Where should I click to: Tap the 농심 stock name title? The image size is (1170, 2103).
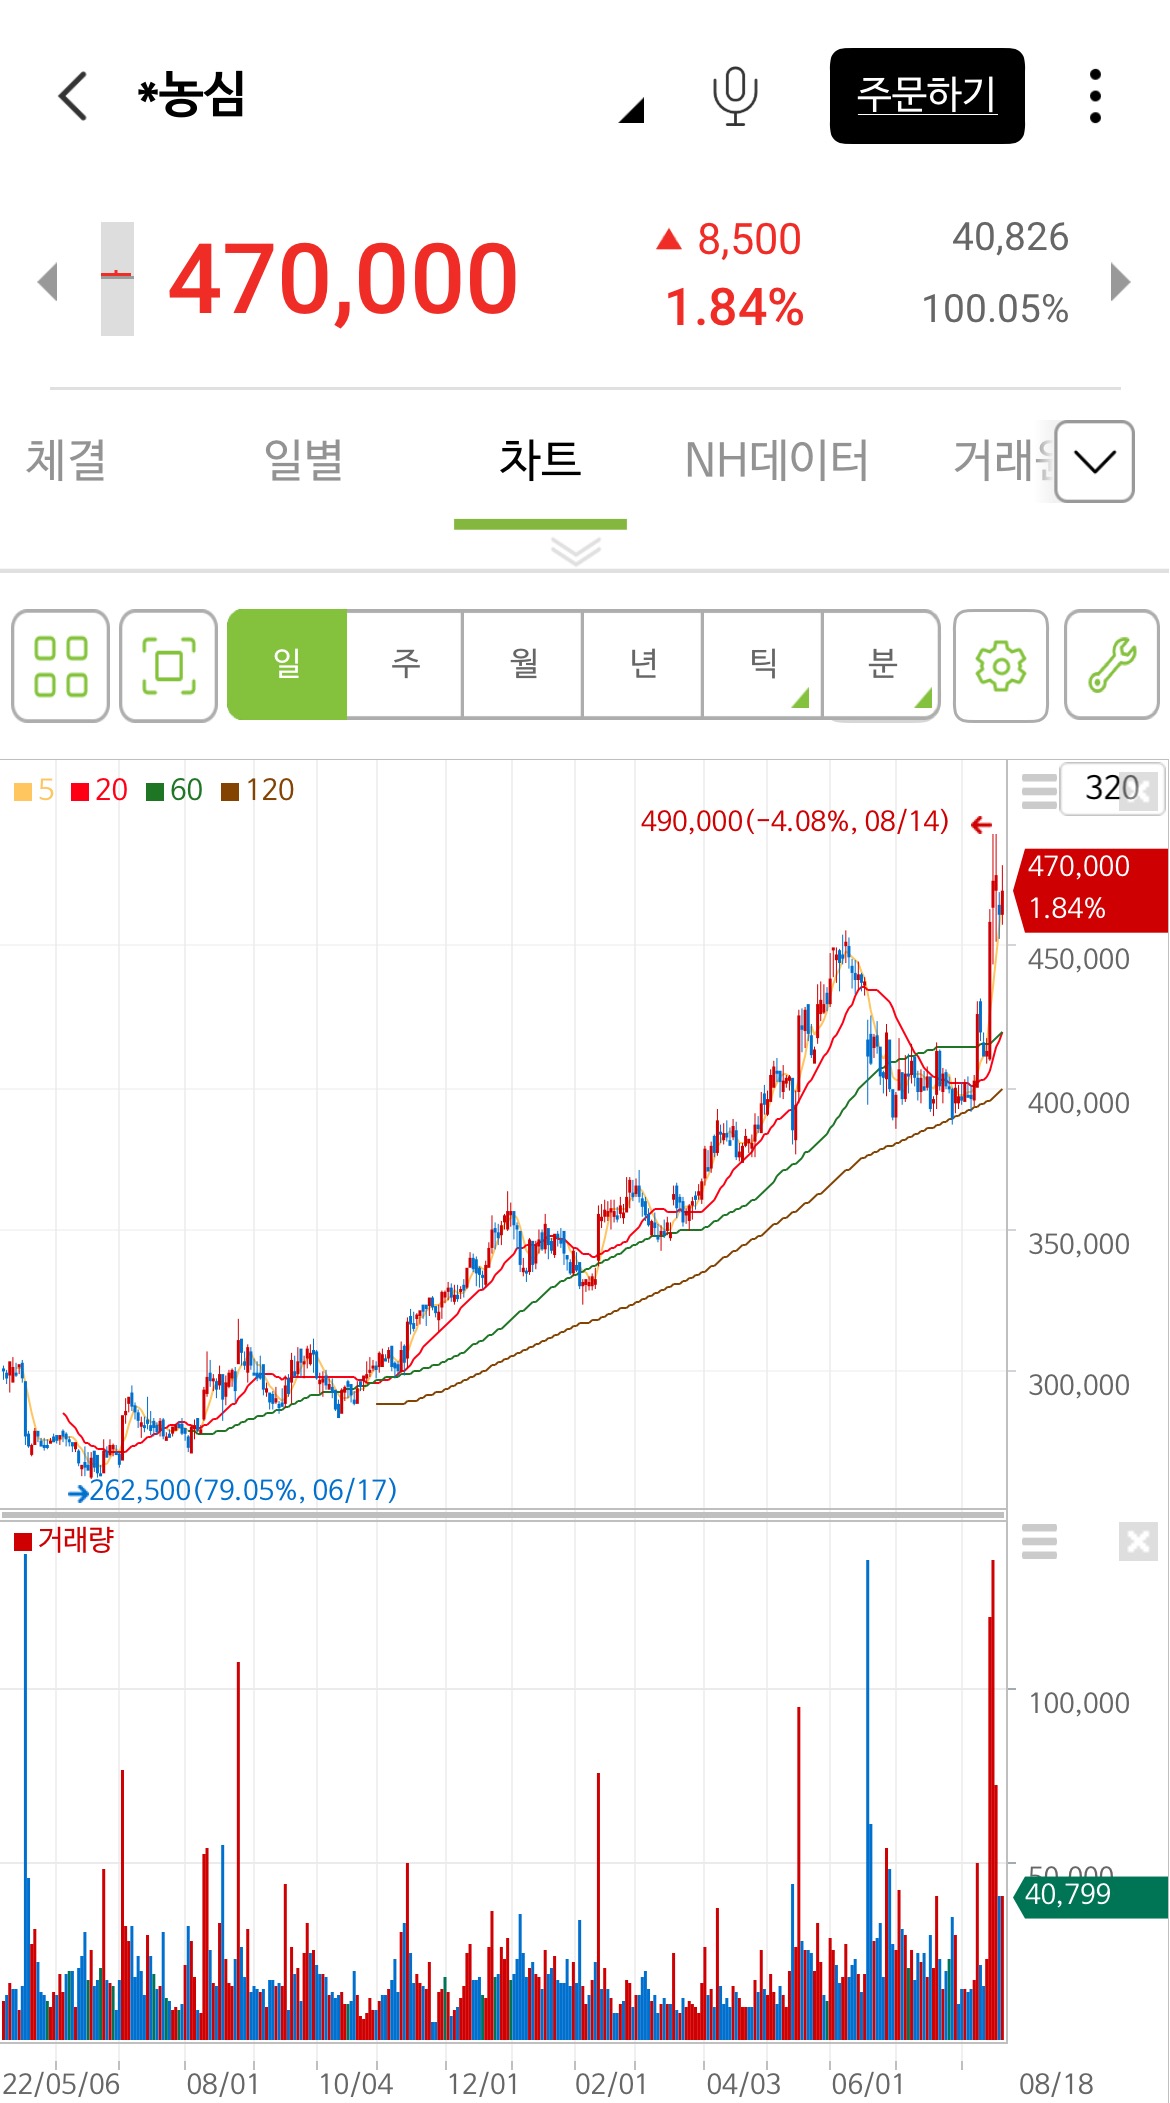[x=192, y=95]
